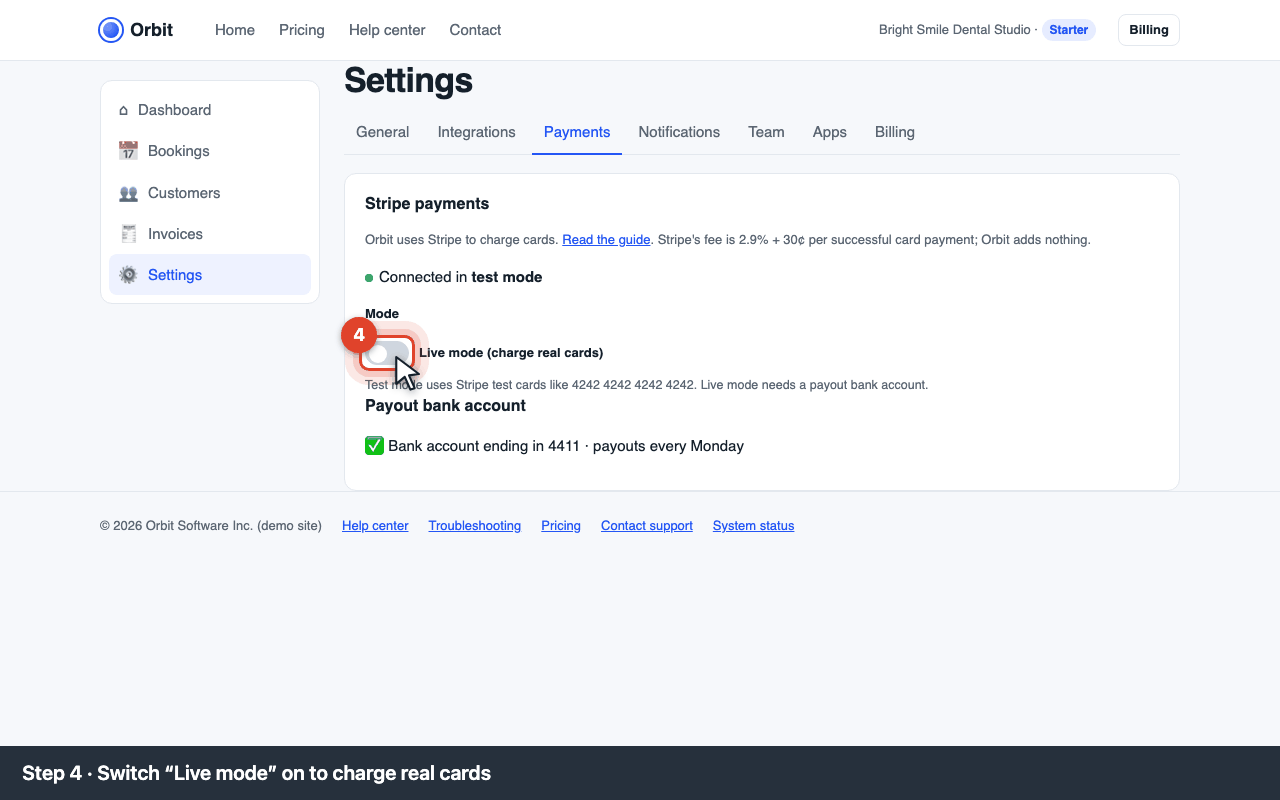This screenshot has height=800, width=1280.
Task: Open Pricing in the top navigation
Action: 302,30
